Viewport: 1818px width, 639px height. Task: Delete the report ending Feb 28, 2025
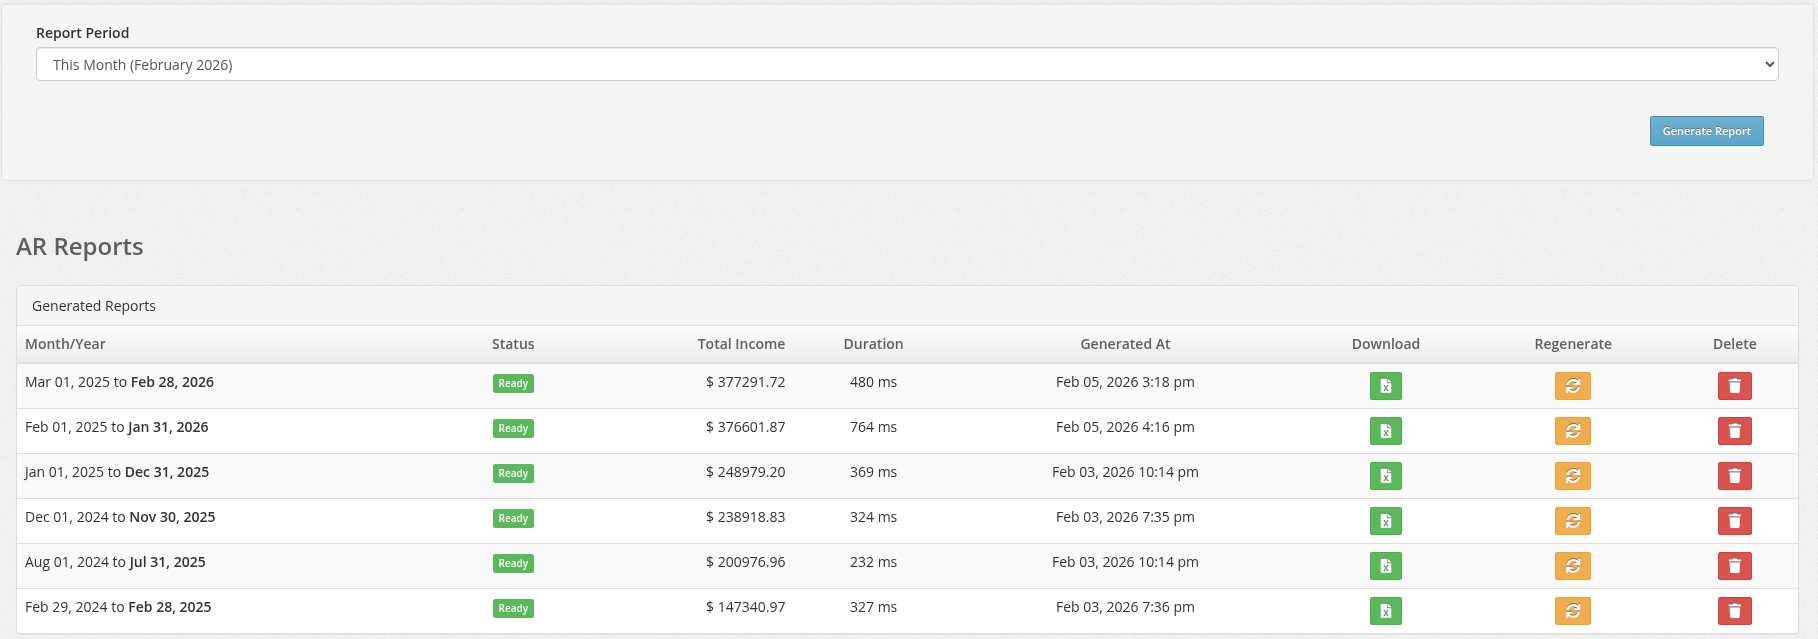coord(1734,611)
